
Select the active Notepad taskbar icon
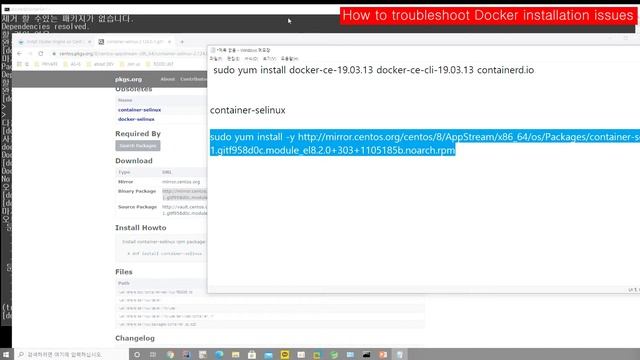[400, 355]
